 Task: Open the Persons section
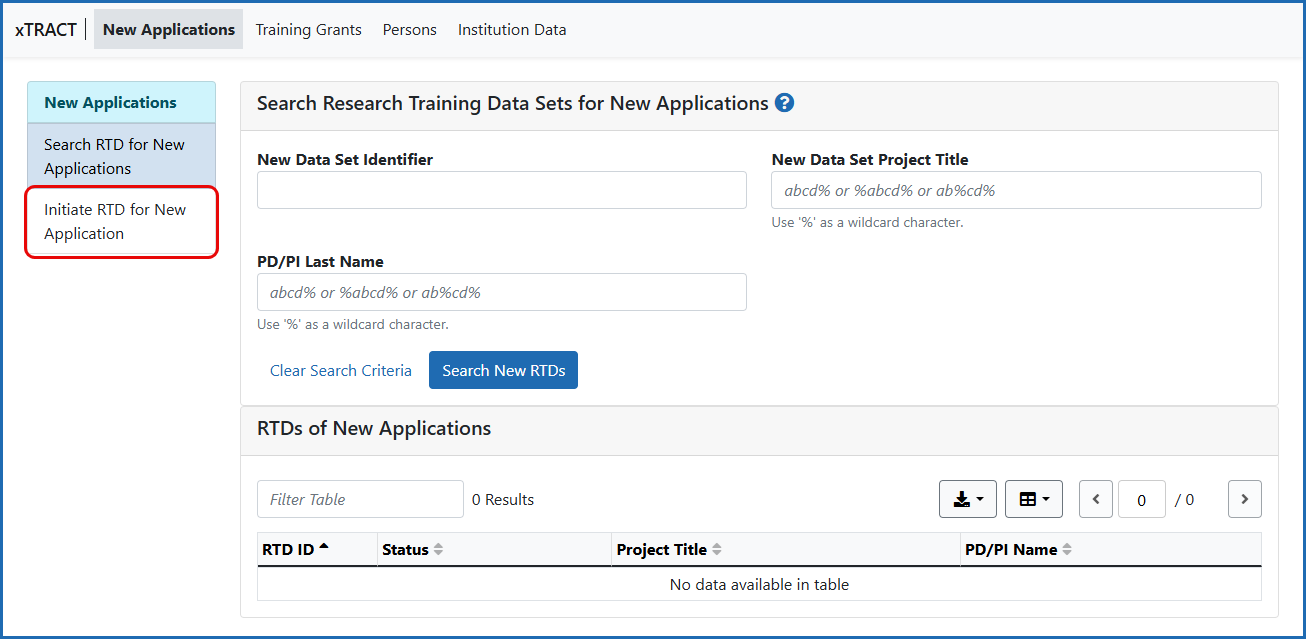tap(409, 29)
